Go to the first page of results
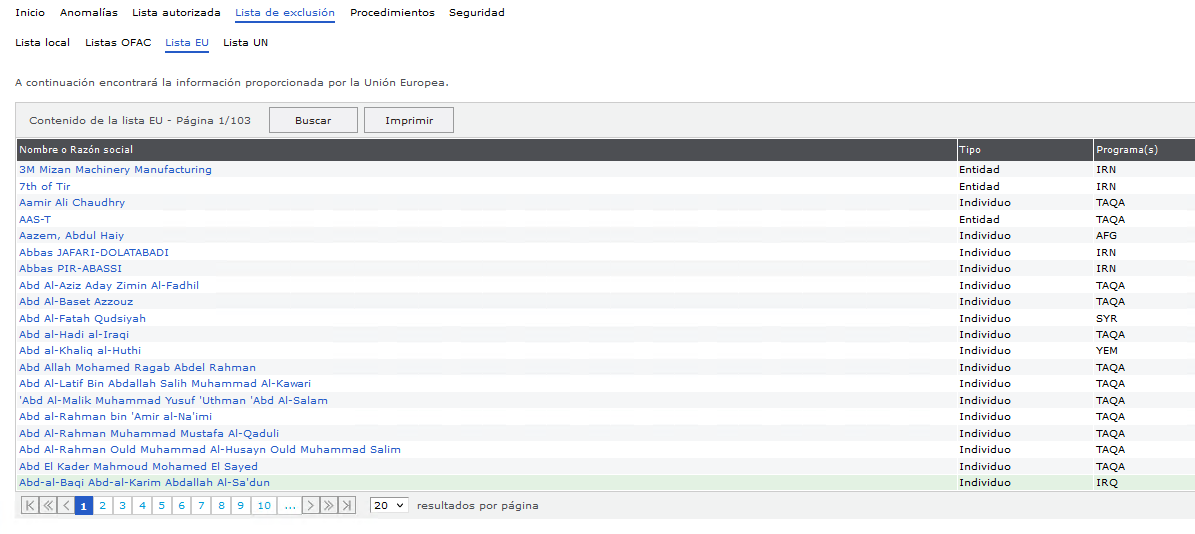The image size is (1195, 534). coord(29,506)
